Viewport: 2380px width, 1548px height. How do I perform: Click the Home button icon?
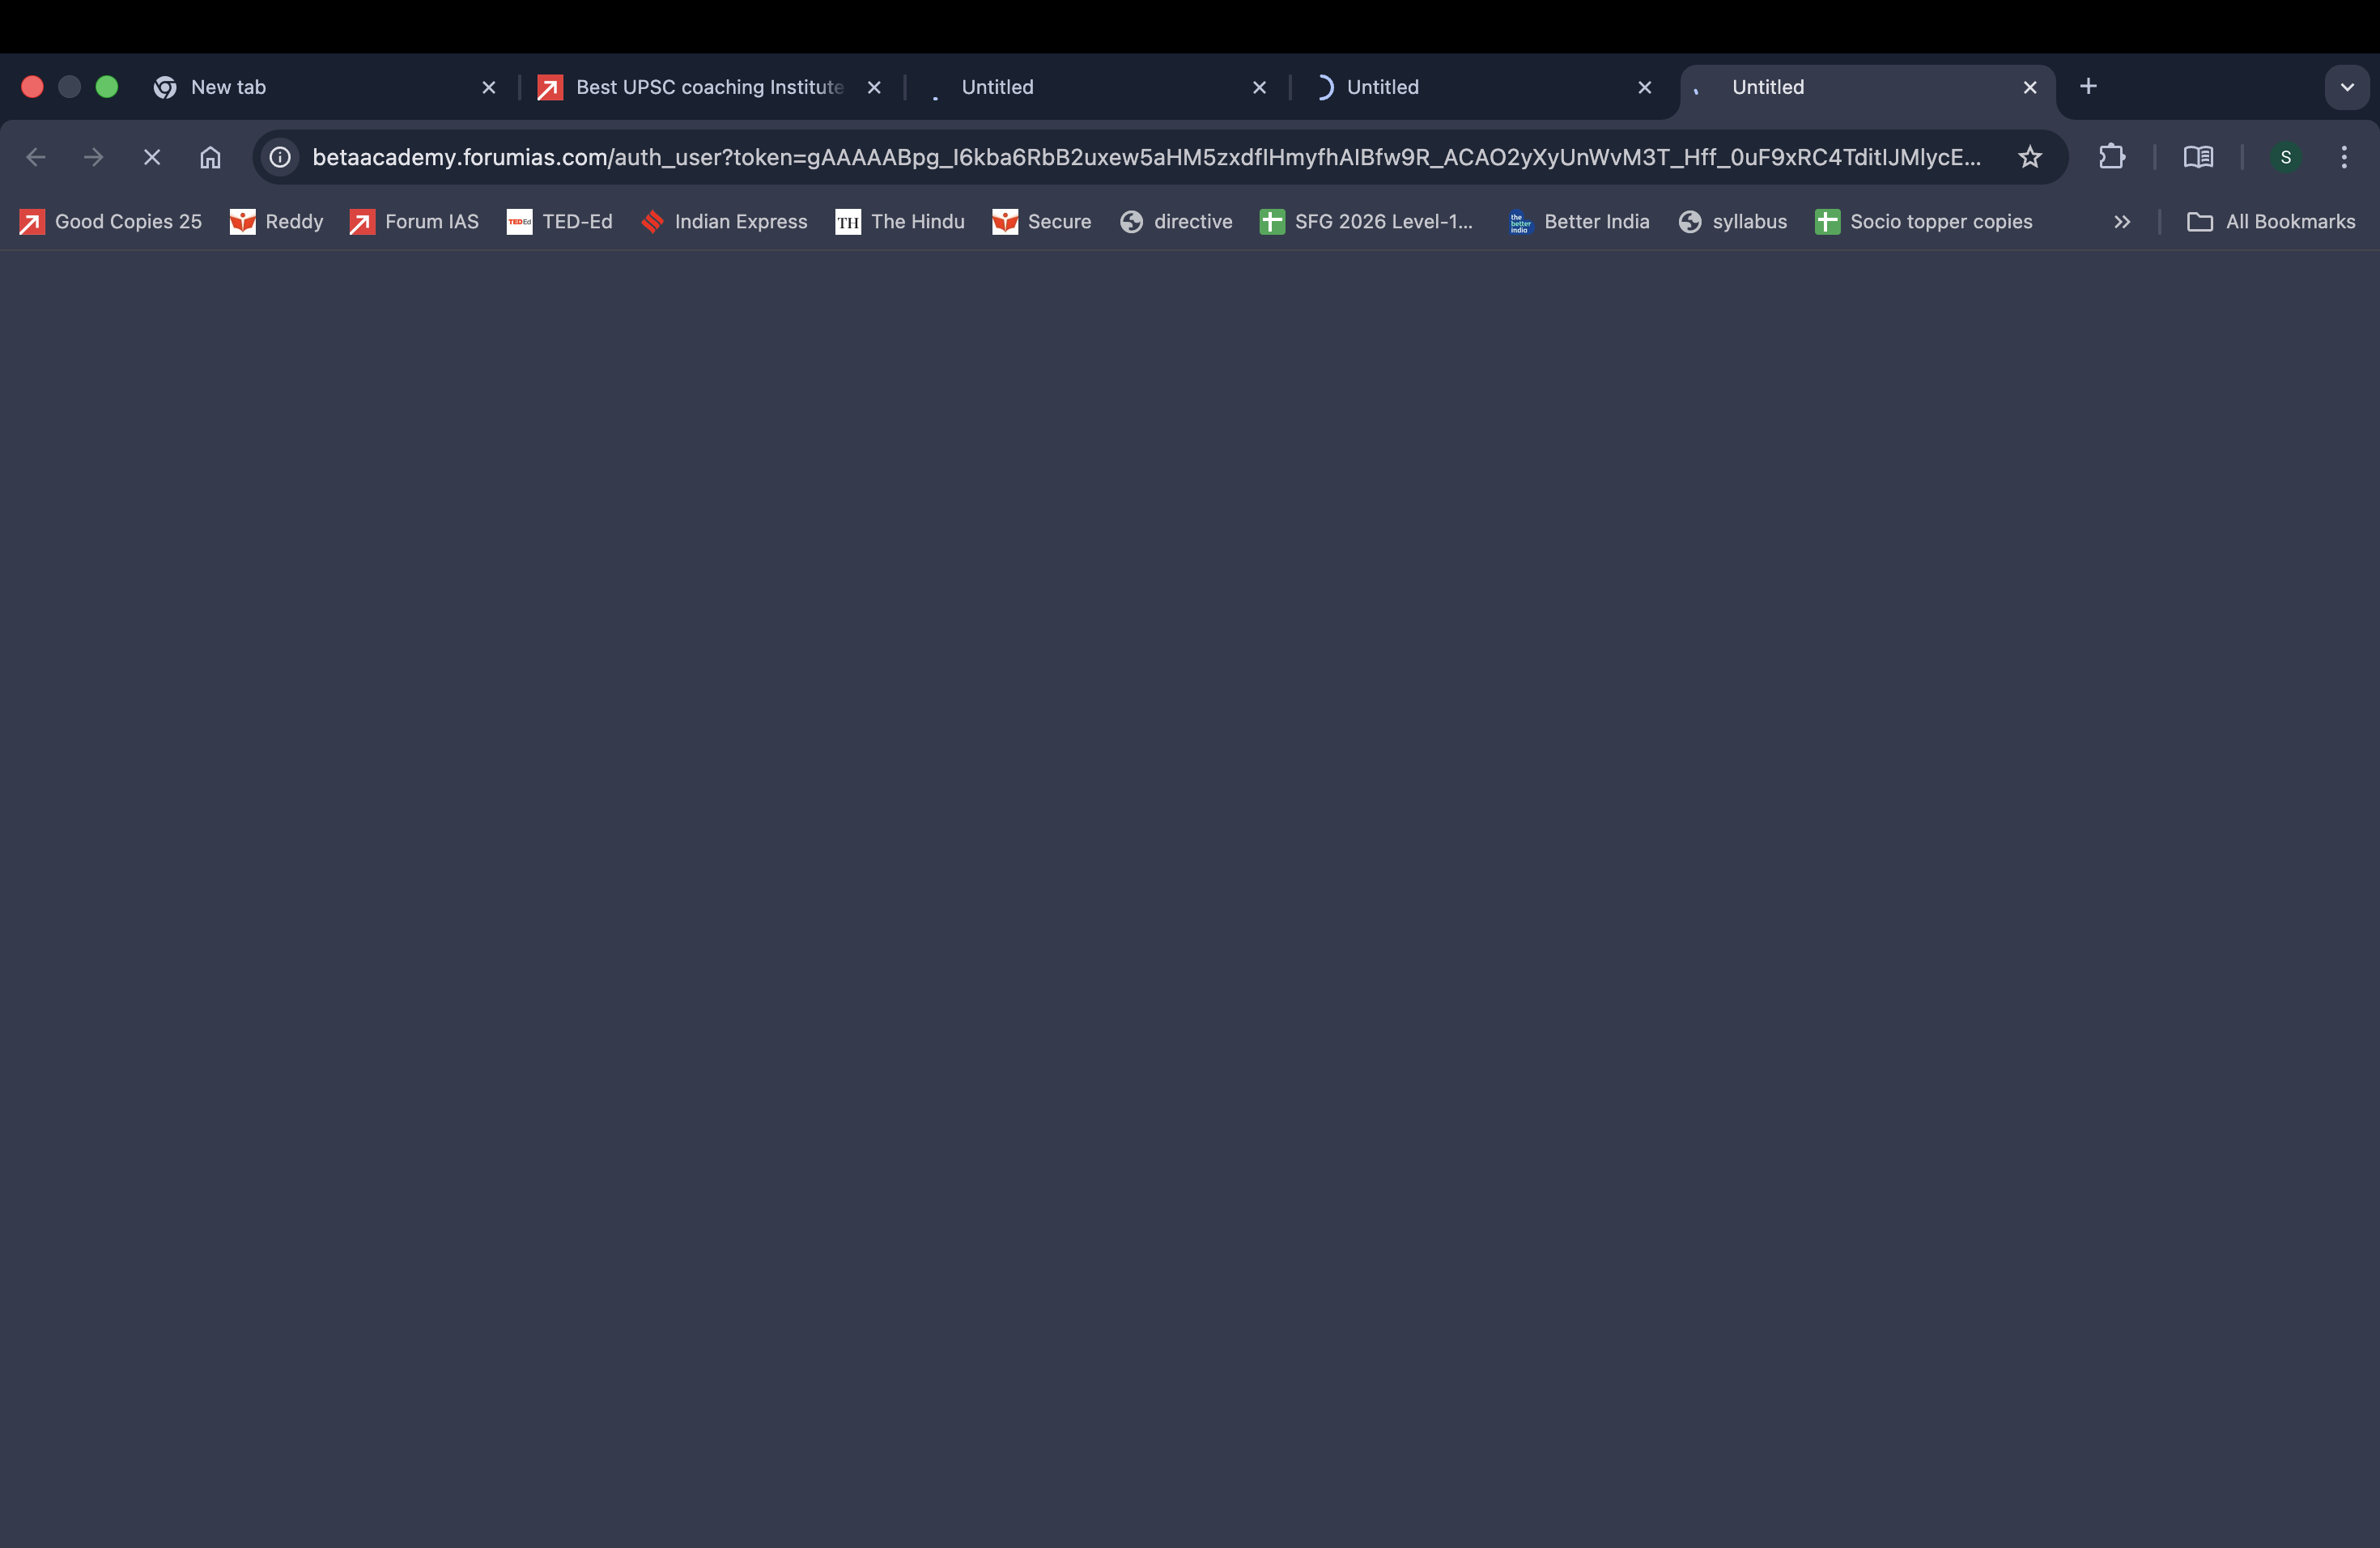pos(210,157)
